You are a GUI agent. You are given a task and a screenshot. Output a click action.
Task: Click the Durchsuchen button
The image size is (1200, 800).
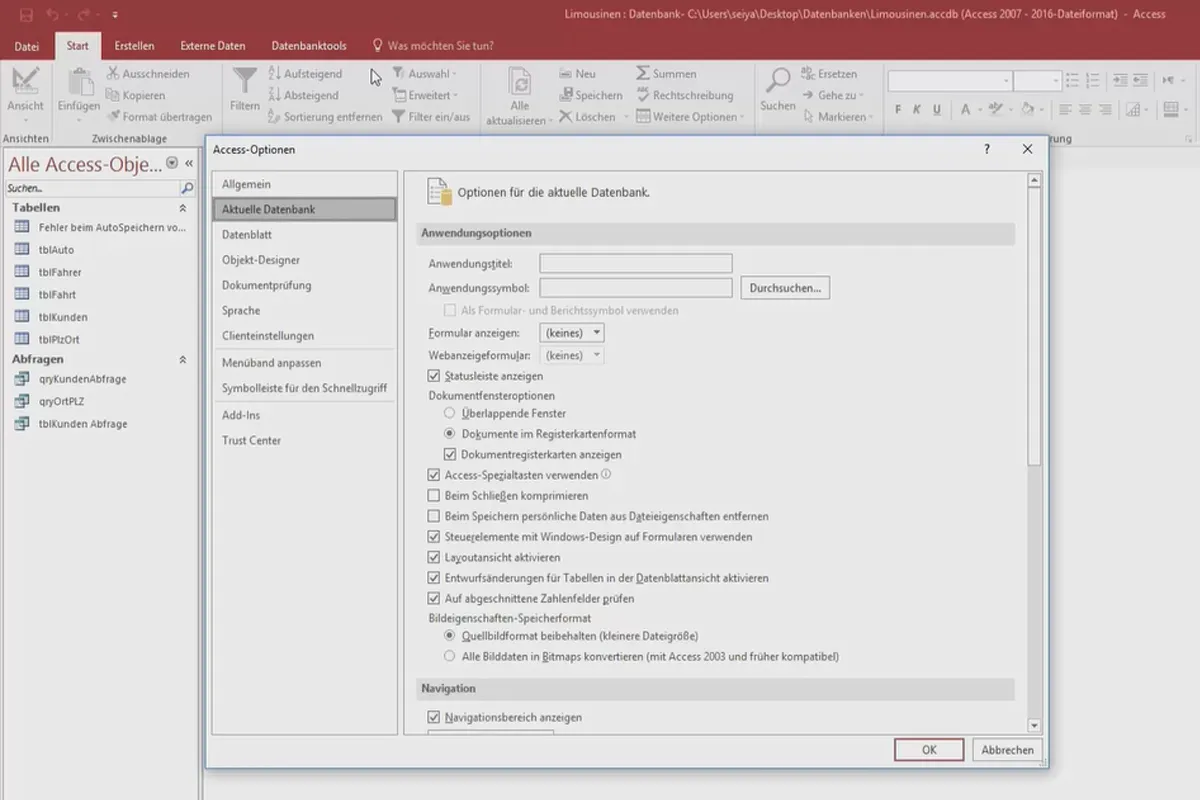[785, 288]
